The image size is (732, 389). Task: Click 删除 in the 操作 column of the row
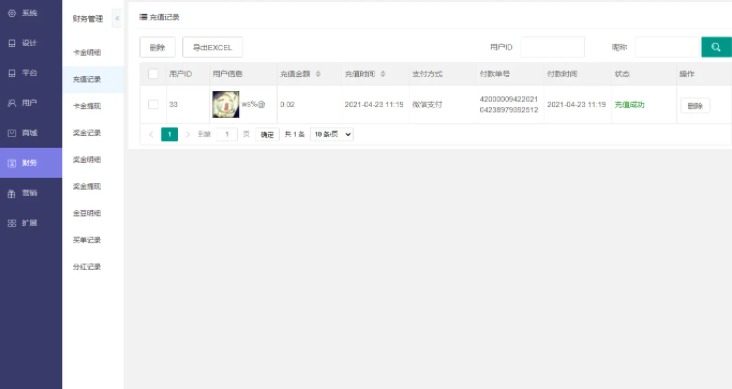(695, 106)
